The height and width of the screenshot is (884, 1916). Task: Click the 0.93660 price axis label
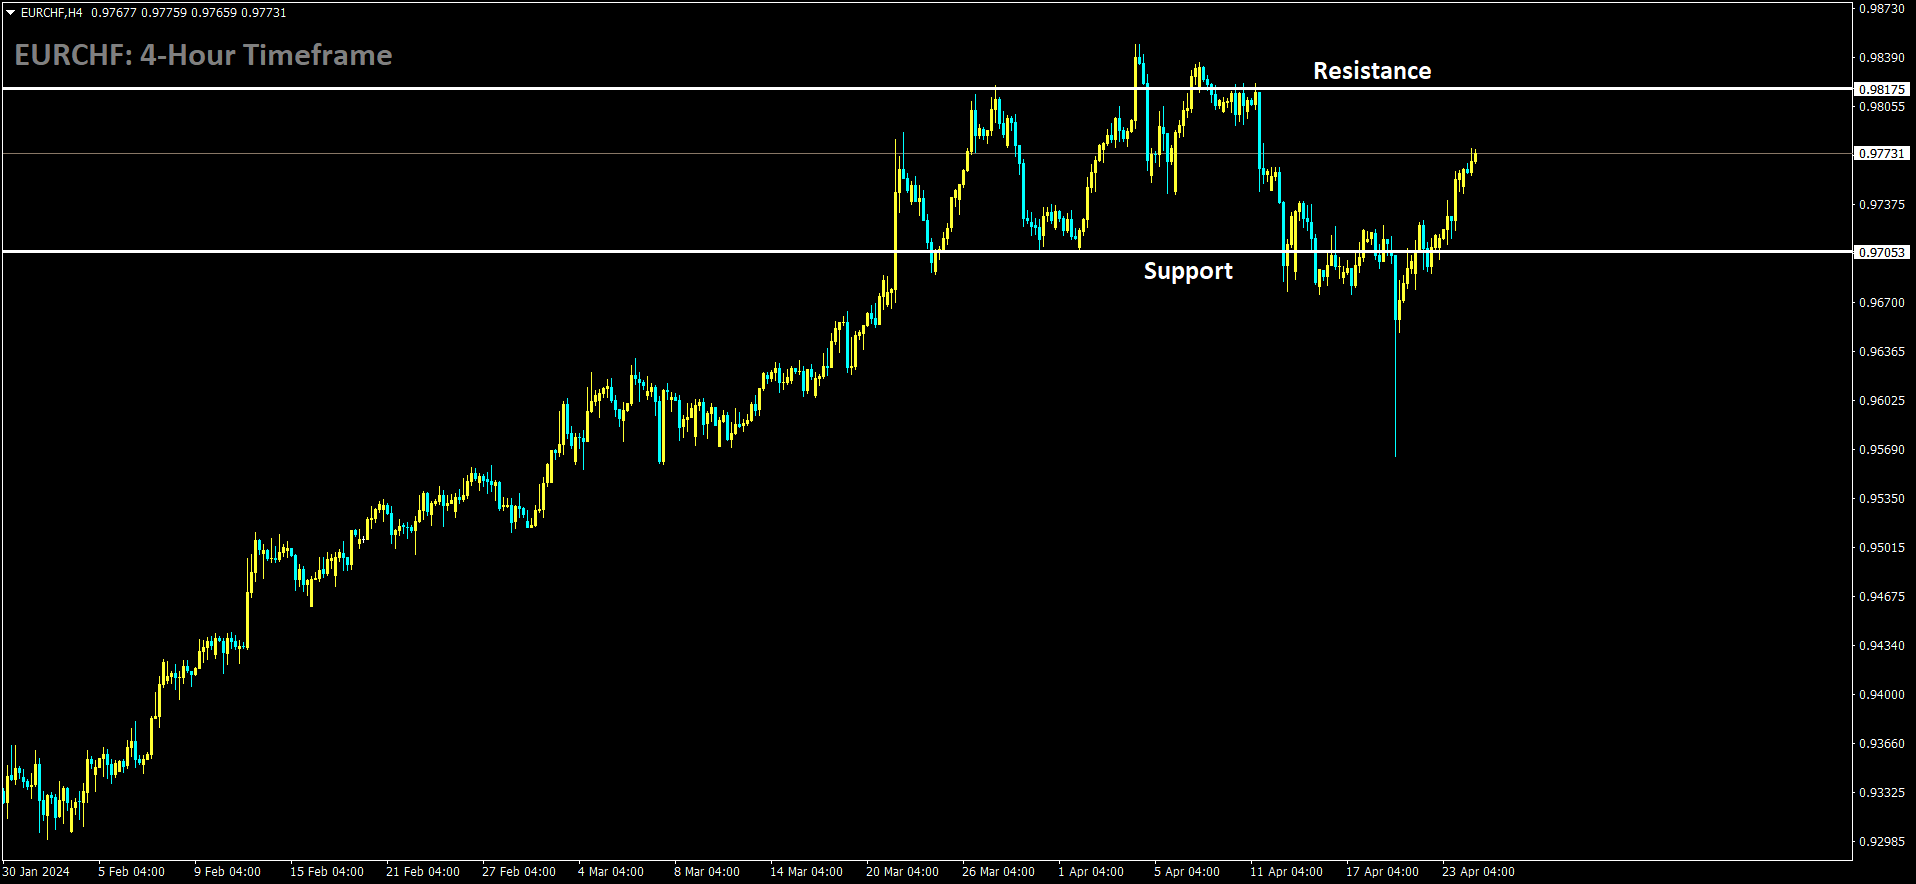(1881, 743)
